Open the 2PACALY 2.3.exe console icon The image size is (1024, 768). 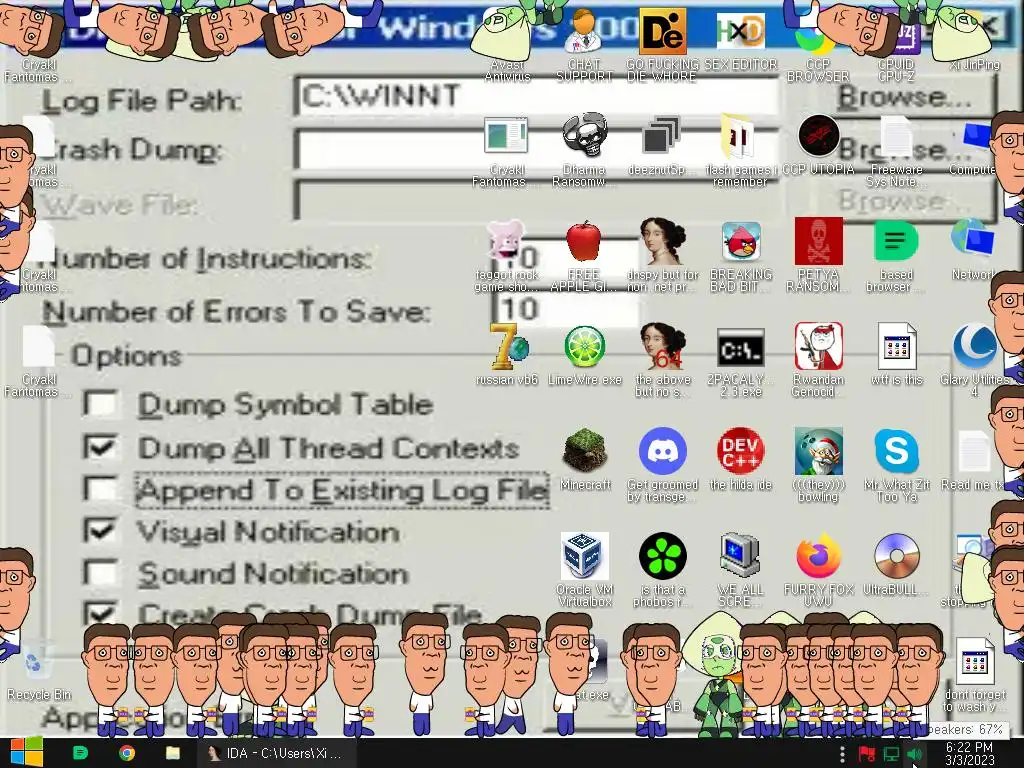point(741,348)
